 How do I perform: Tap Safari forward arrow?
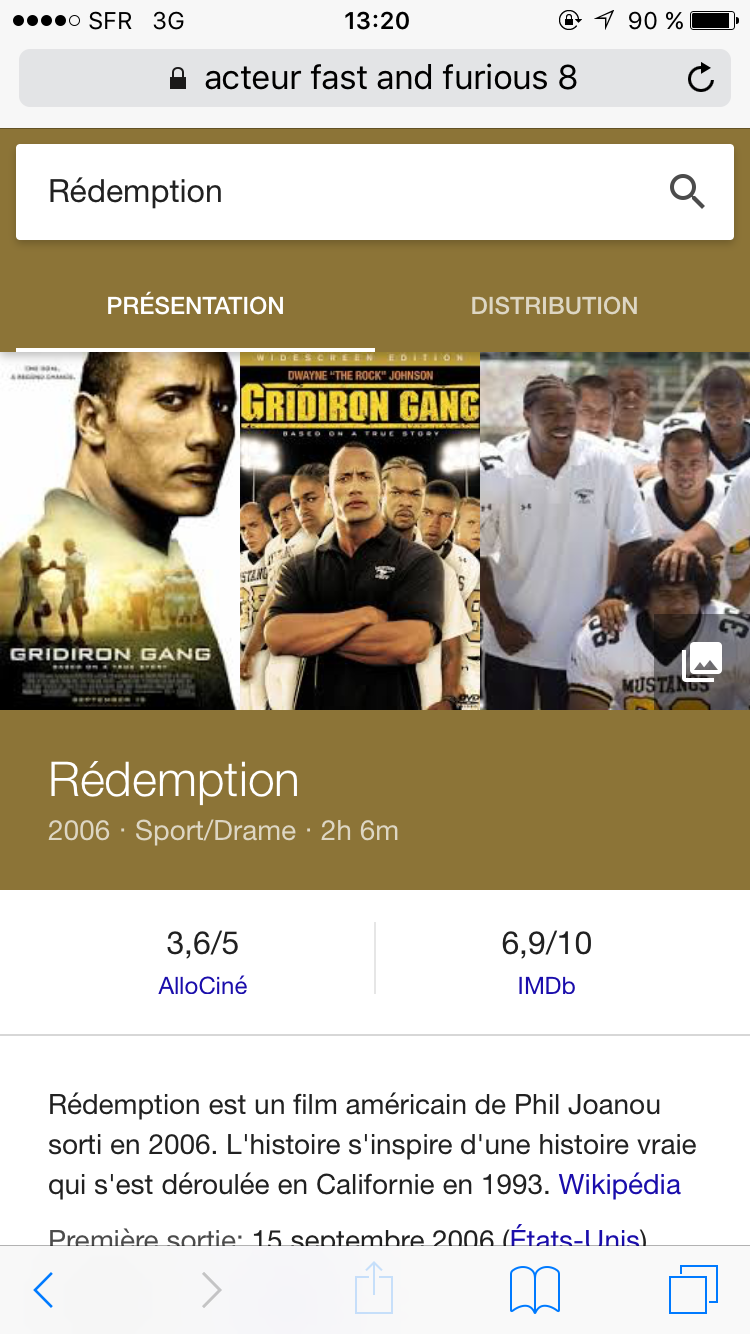211,1290
